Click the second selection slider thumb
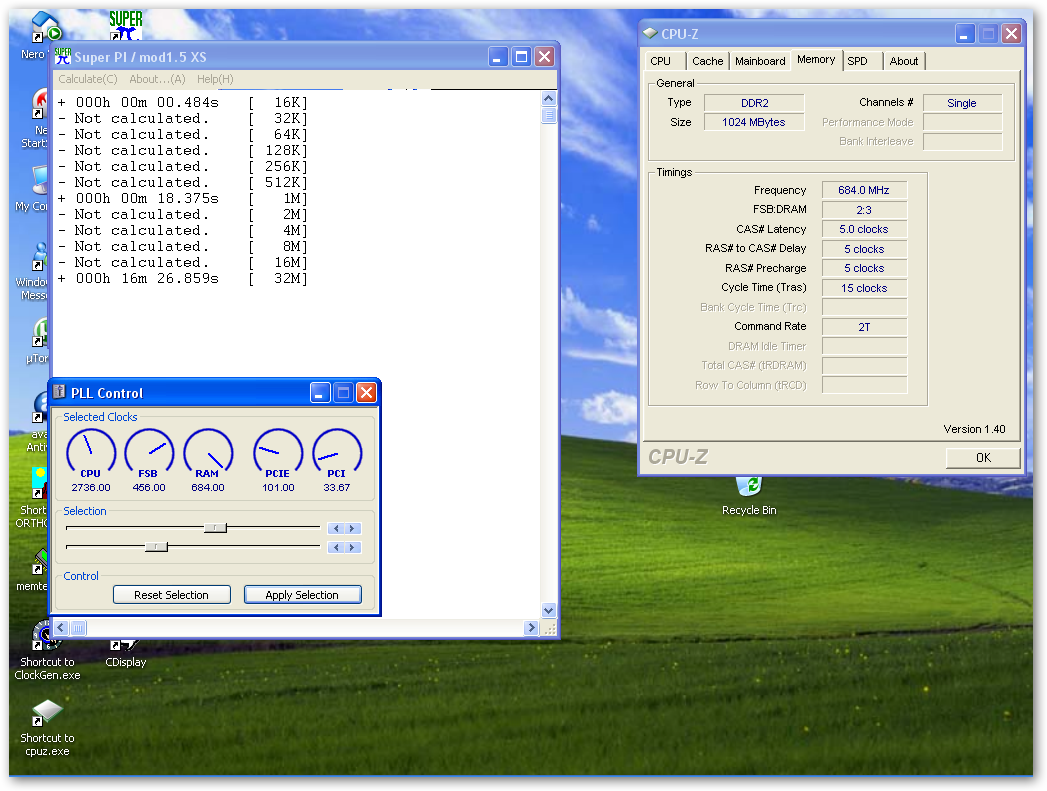Screen dimensions: 1047x791 156,547
